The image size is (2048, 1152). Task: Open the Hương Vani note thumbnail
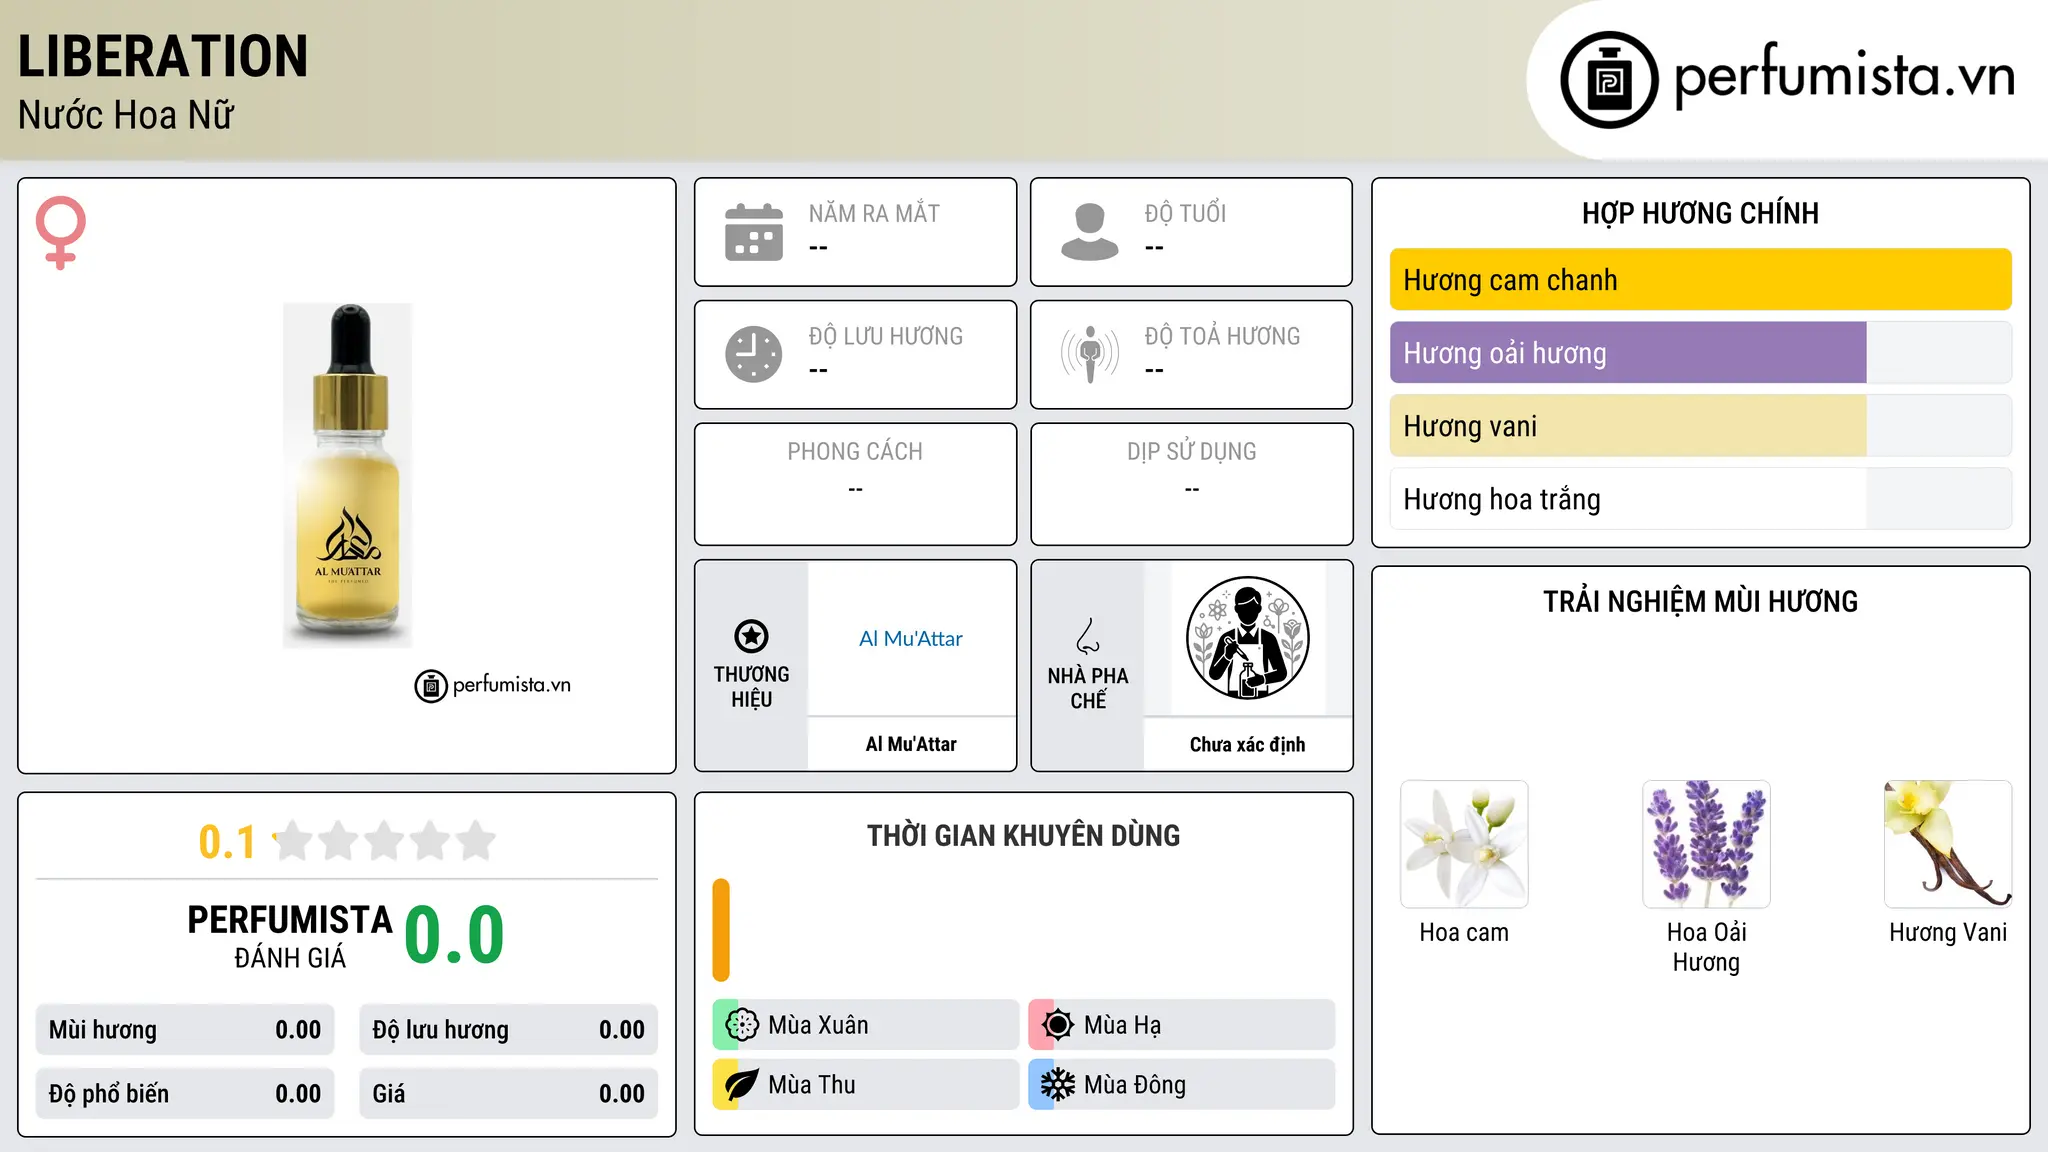[x=1948, y=844]
